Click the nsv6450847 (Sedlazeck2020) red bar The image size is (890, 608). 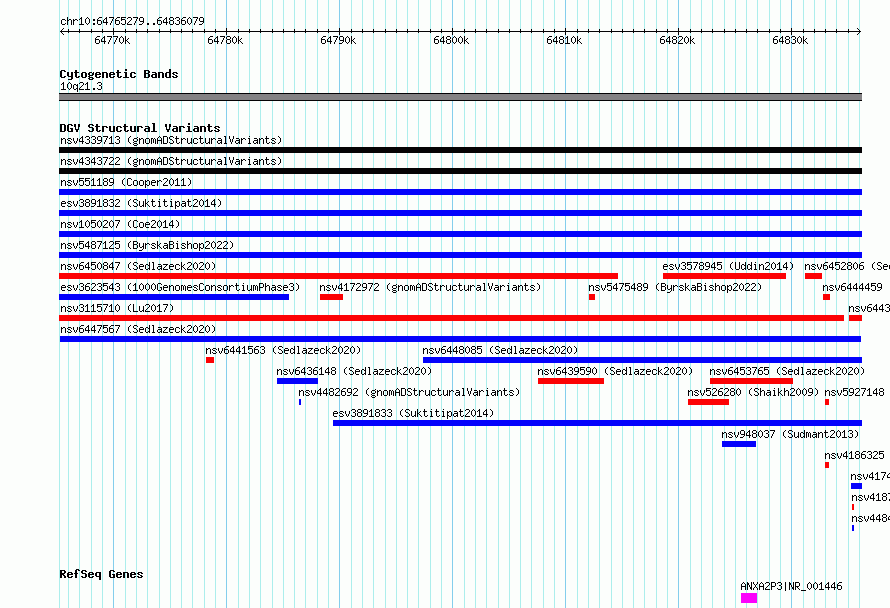pos(338,276)
